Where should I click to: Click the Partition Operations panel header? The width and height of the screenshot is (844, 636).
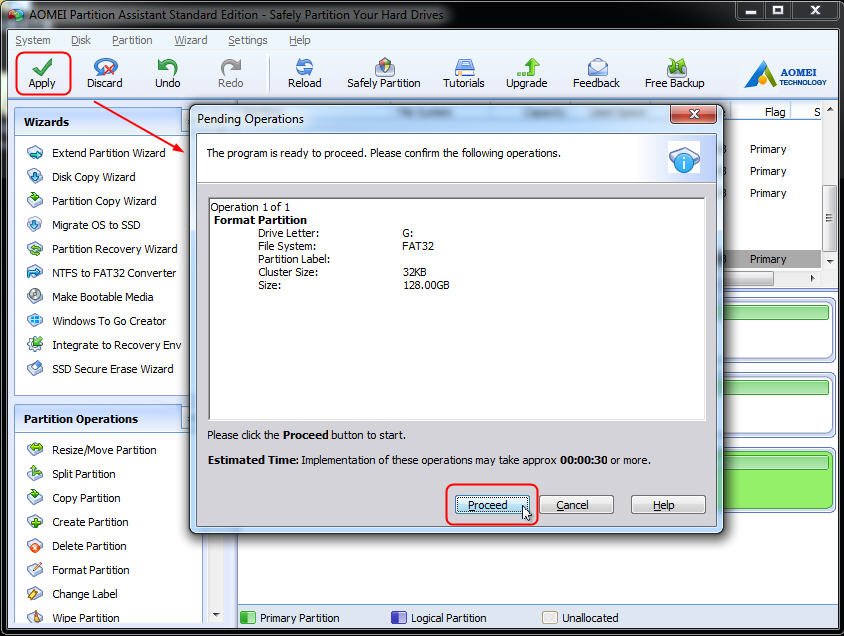point(100,419)
